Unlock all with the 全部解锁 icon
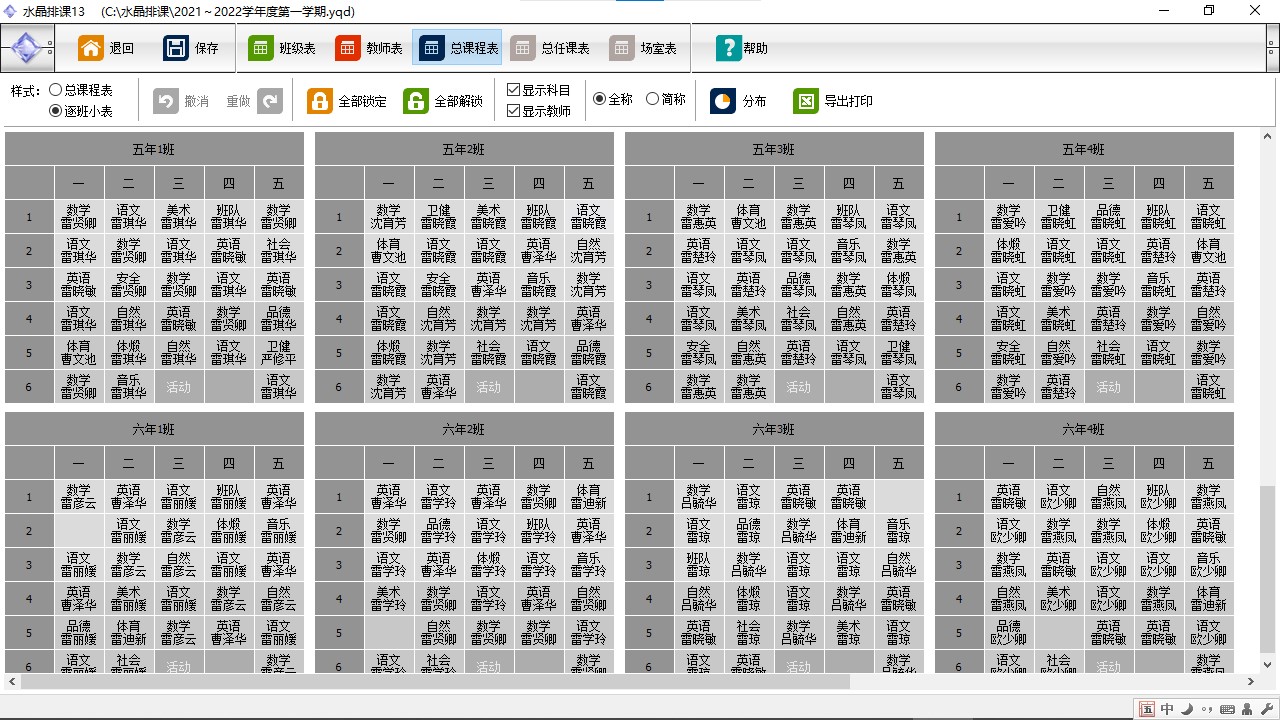The width and height of the screenshot is (1280, 720). click(x=416, y=101)
